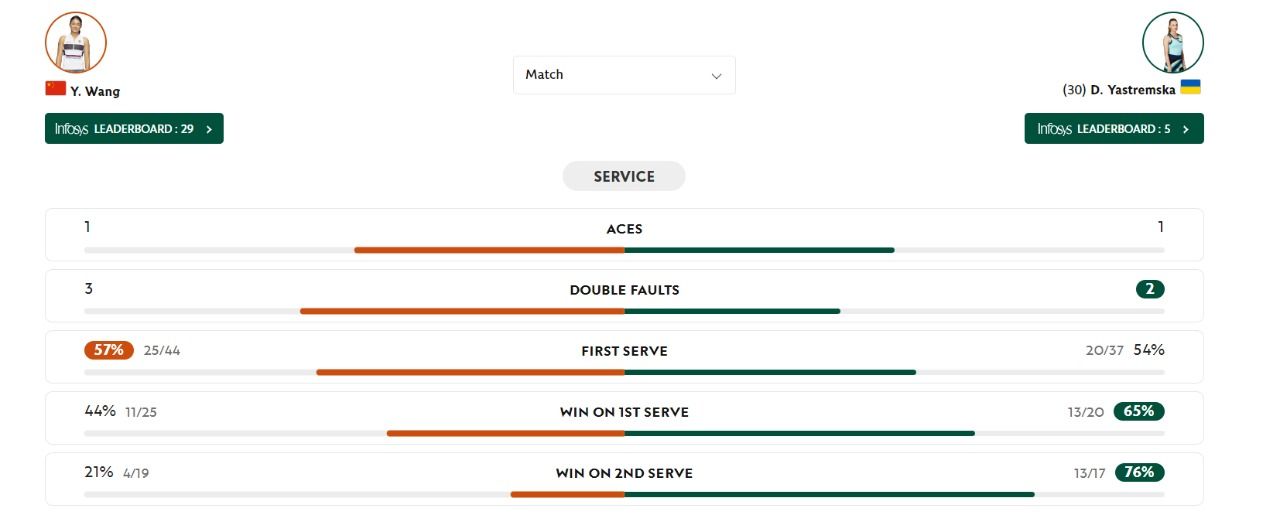This screenshot has width=1280, height=515.
Task: Click the orange 57% first serve badge
Action: pyautogui.click(x=108, y=350)
